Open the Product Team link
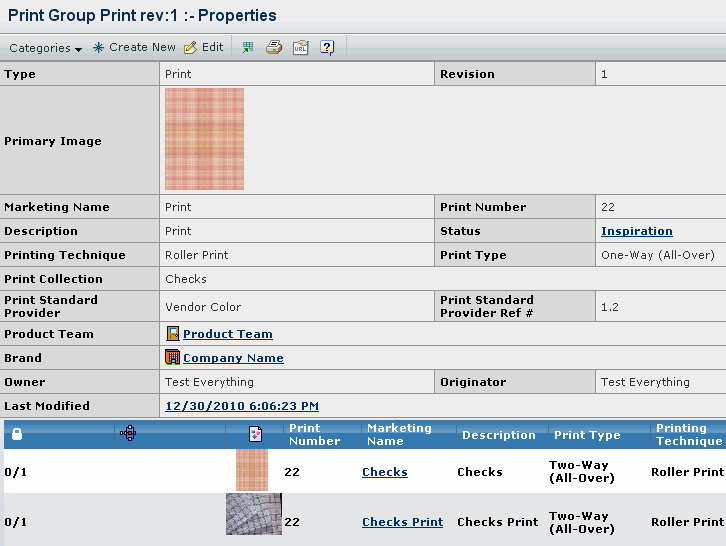Image resolution: width=726 pixels, height=546 pixels. point(228,334)
